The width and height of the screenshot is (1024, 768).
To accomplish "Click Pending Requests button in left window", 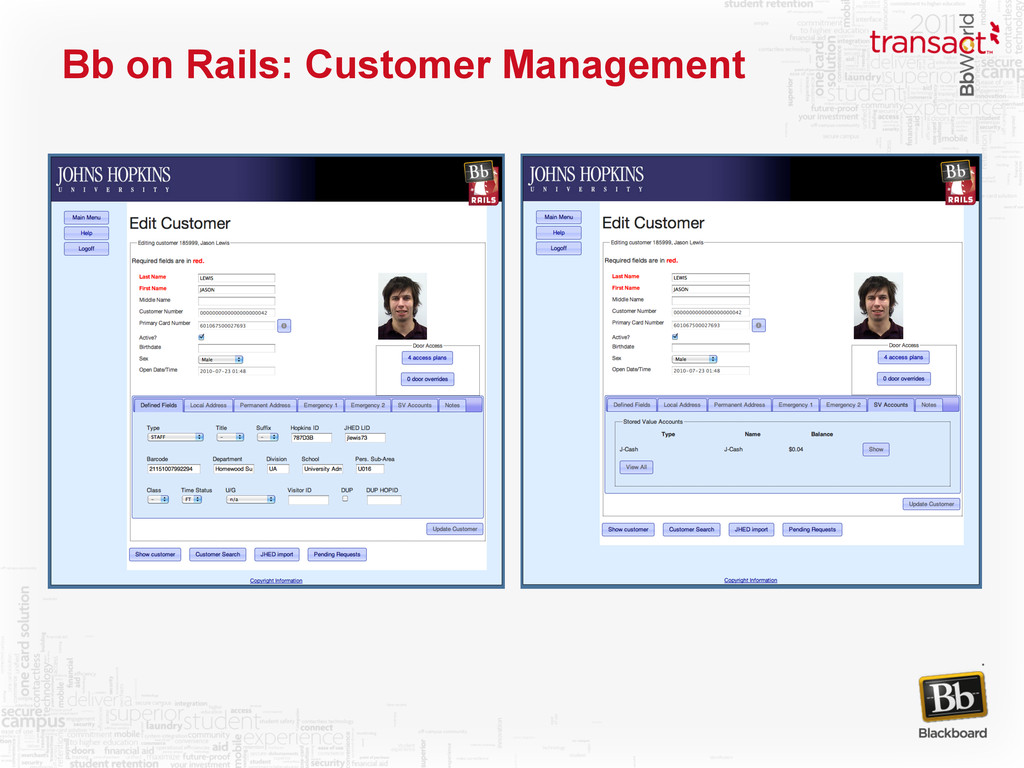I will [x=337, y=554].
